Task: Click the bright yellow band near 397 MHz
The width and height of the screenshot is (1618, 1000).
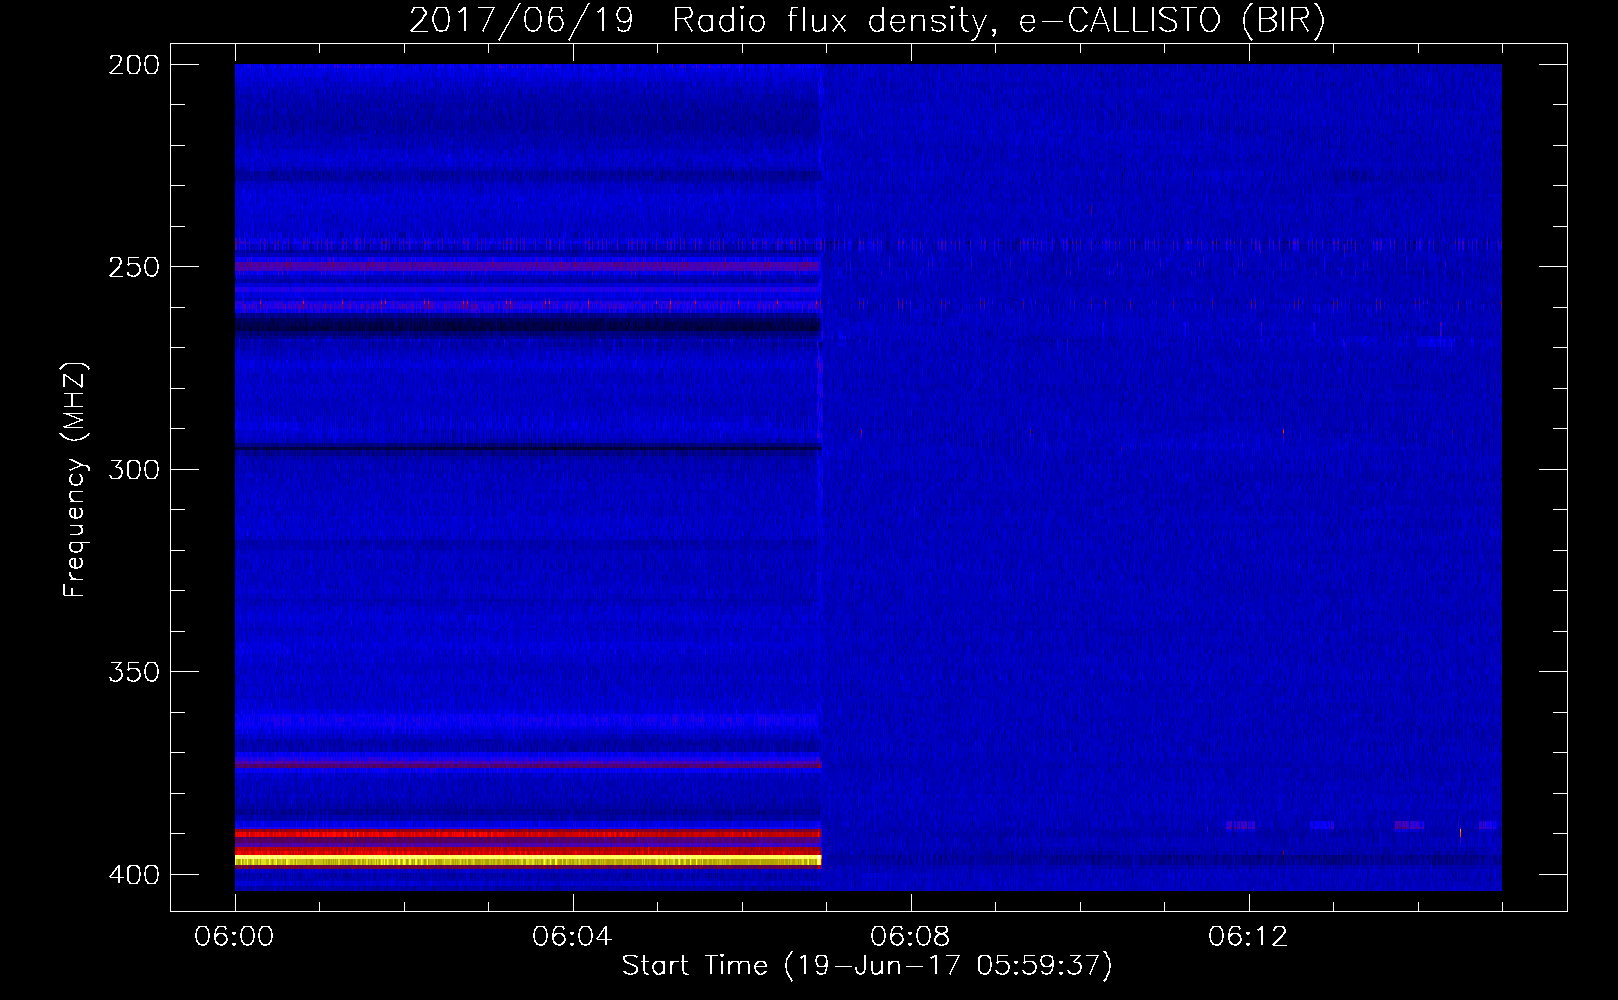Action: tap(528, 860)
